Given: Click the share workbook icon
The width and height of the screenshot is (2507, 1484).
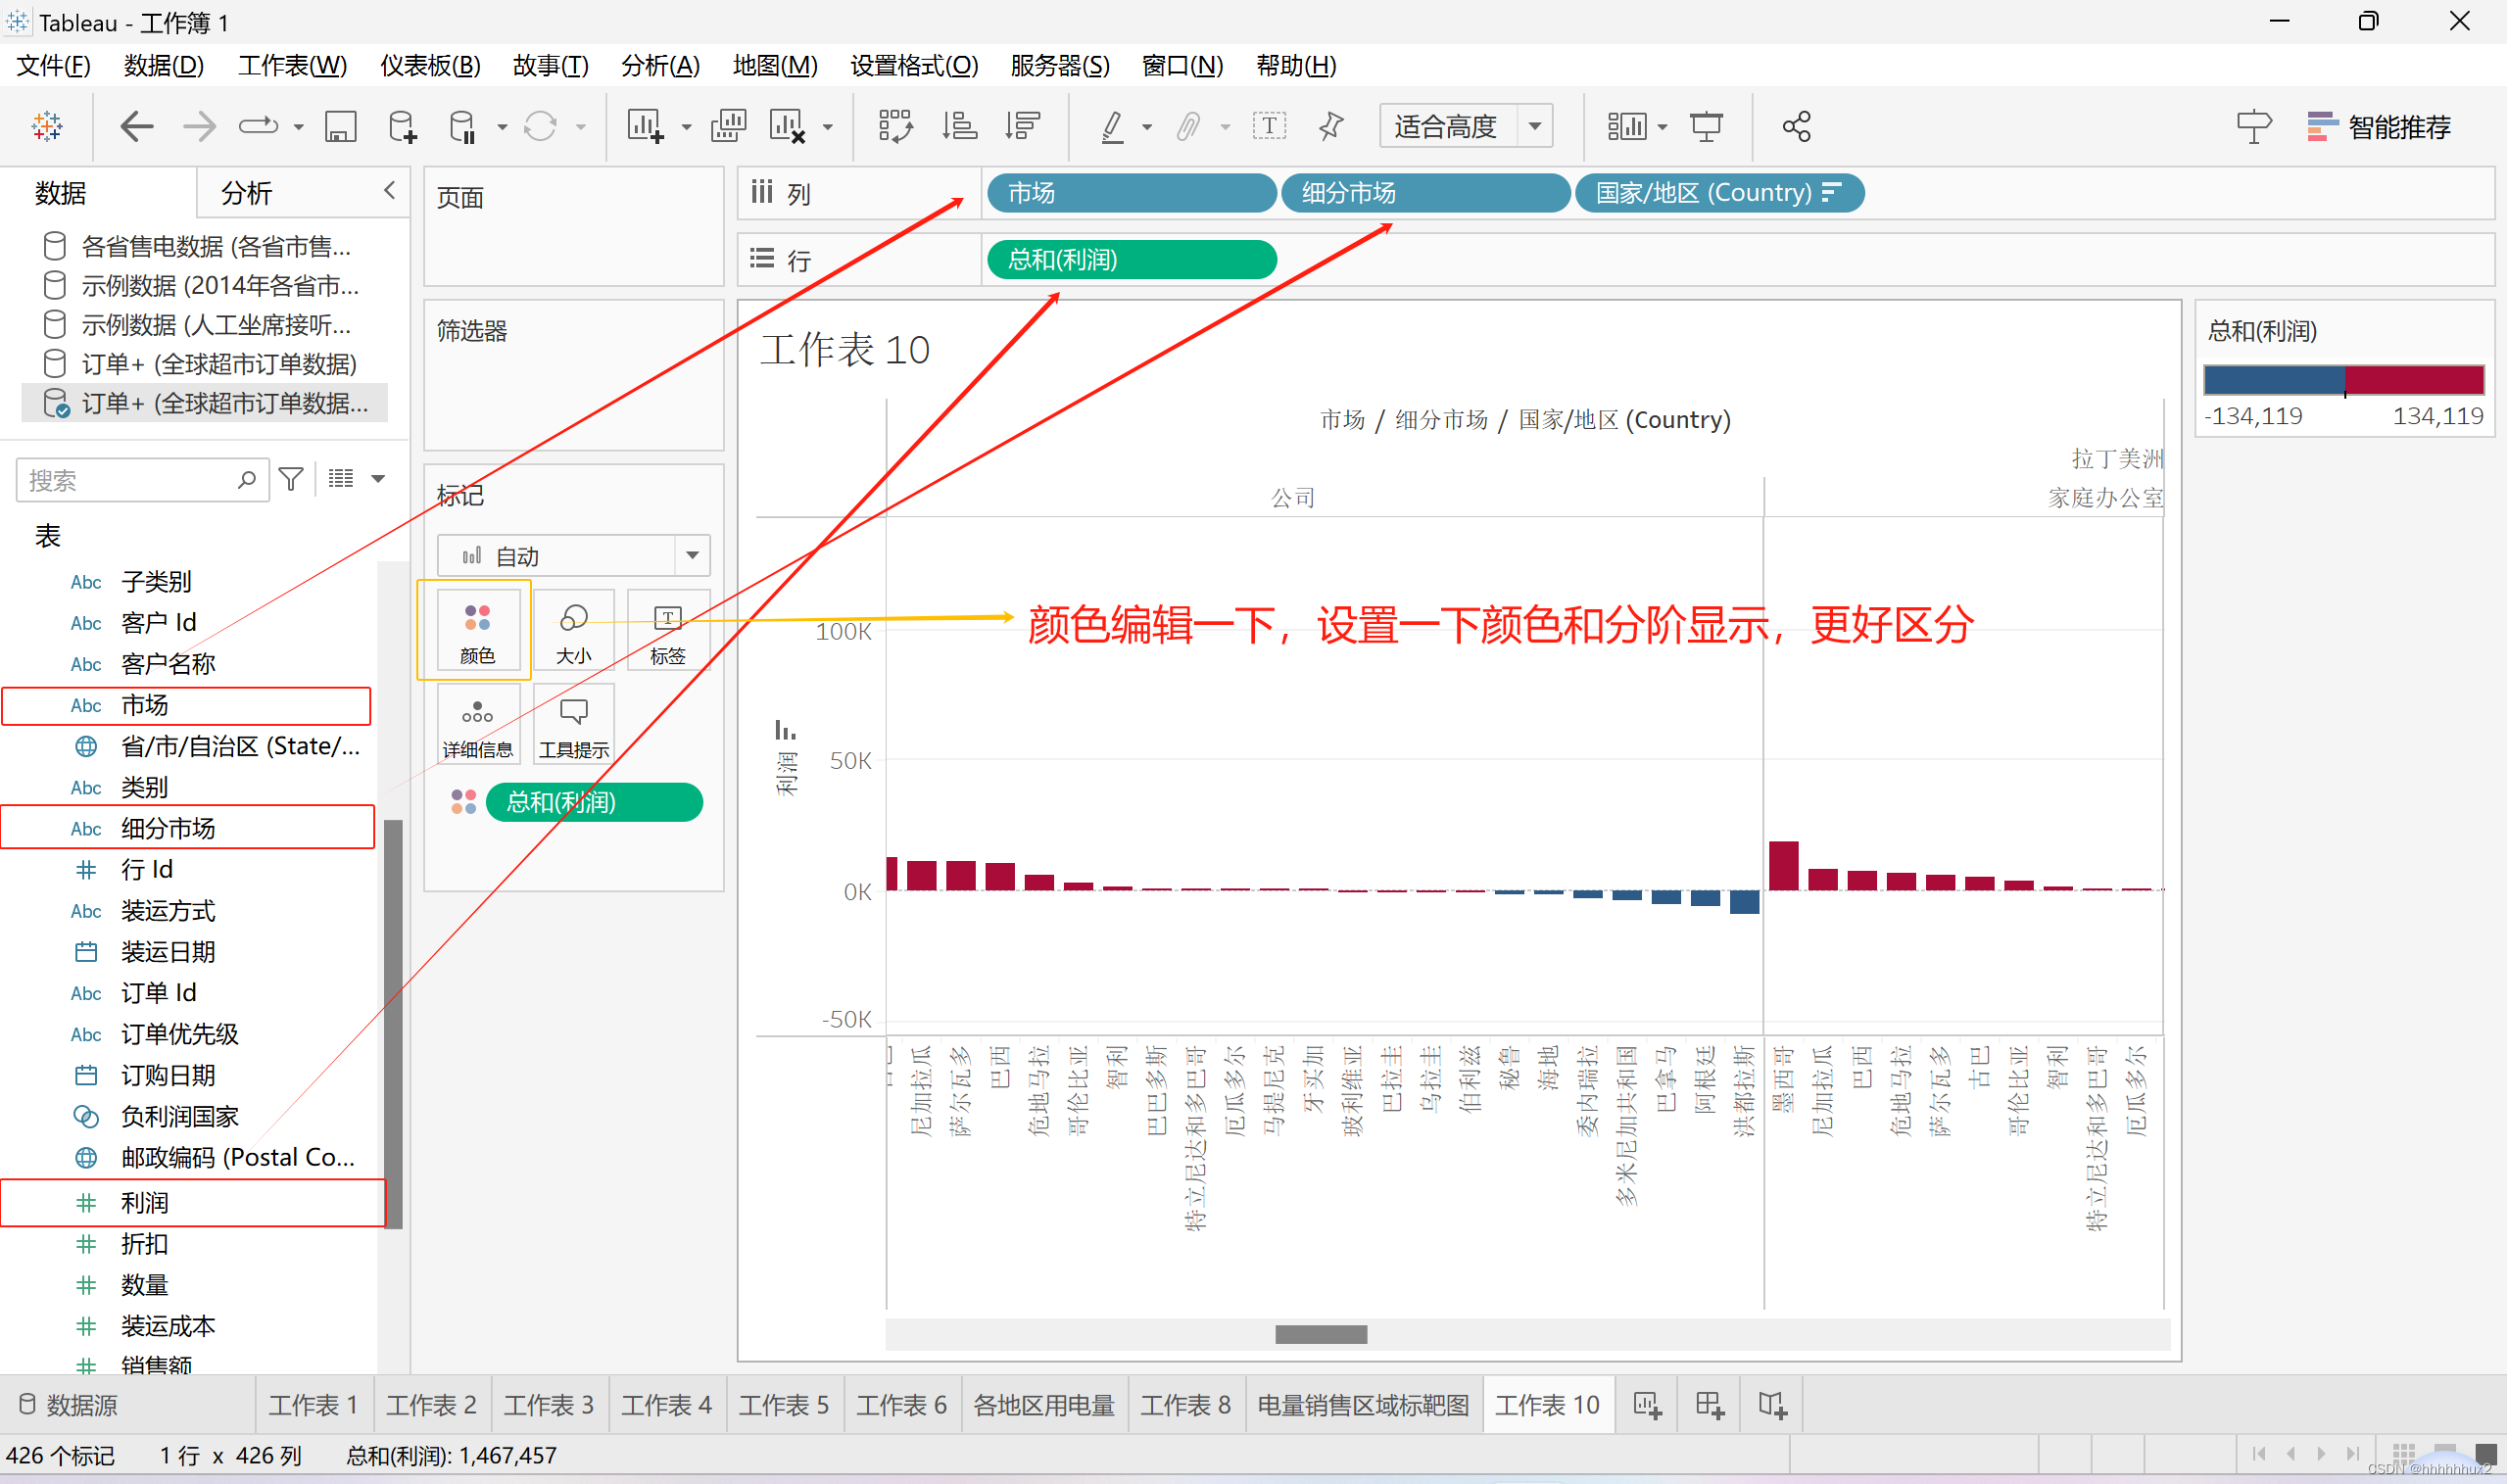Looking at the screenshot, I should (1796, 127).
